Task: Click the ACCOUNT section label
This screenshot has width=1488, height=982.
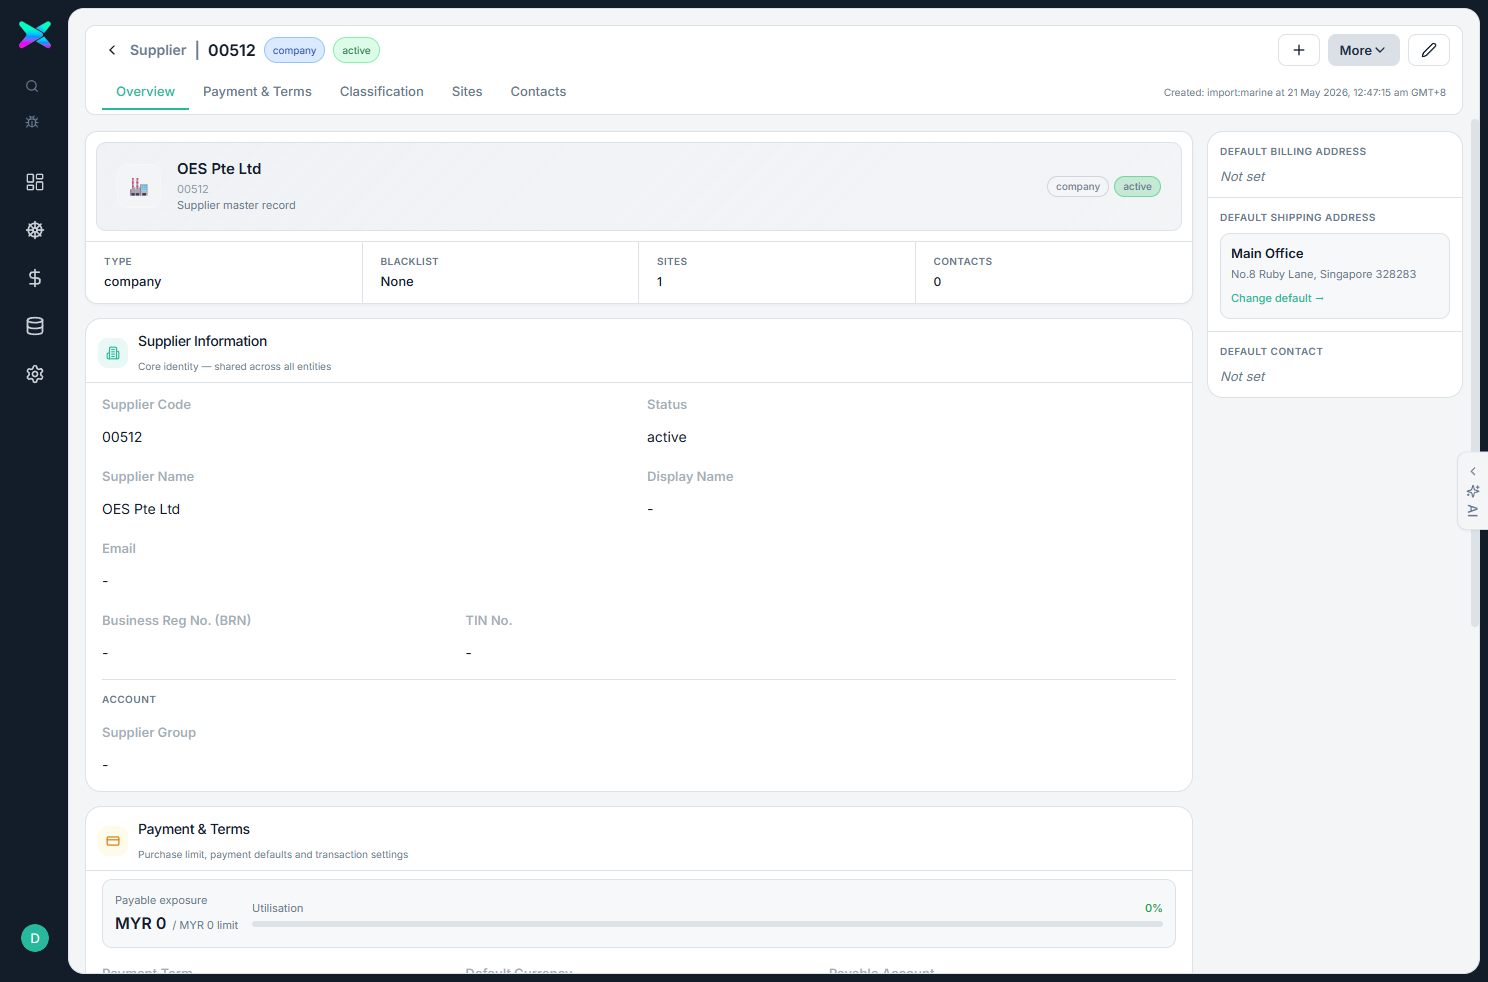Action: (x=129, y=699)
